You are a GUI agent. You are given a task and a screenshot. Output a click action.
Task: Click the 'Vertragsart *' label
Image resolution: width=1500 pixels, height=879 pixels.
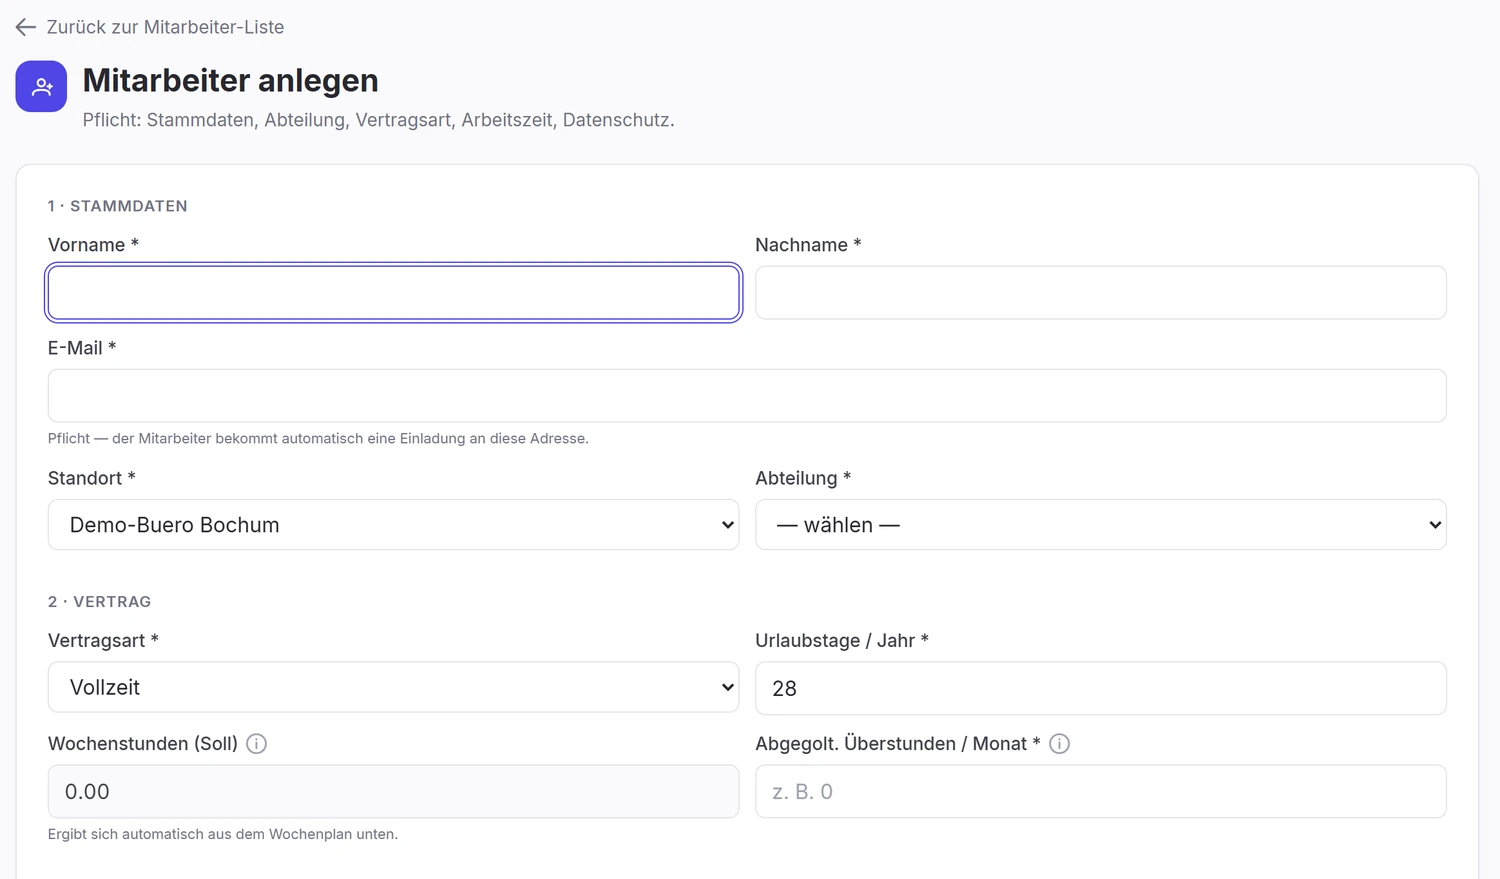click(x=103, y=640)
